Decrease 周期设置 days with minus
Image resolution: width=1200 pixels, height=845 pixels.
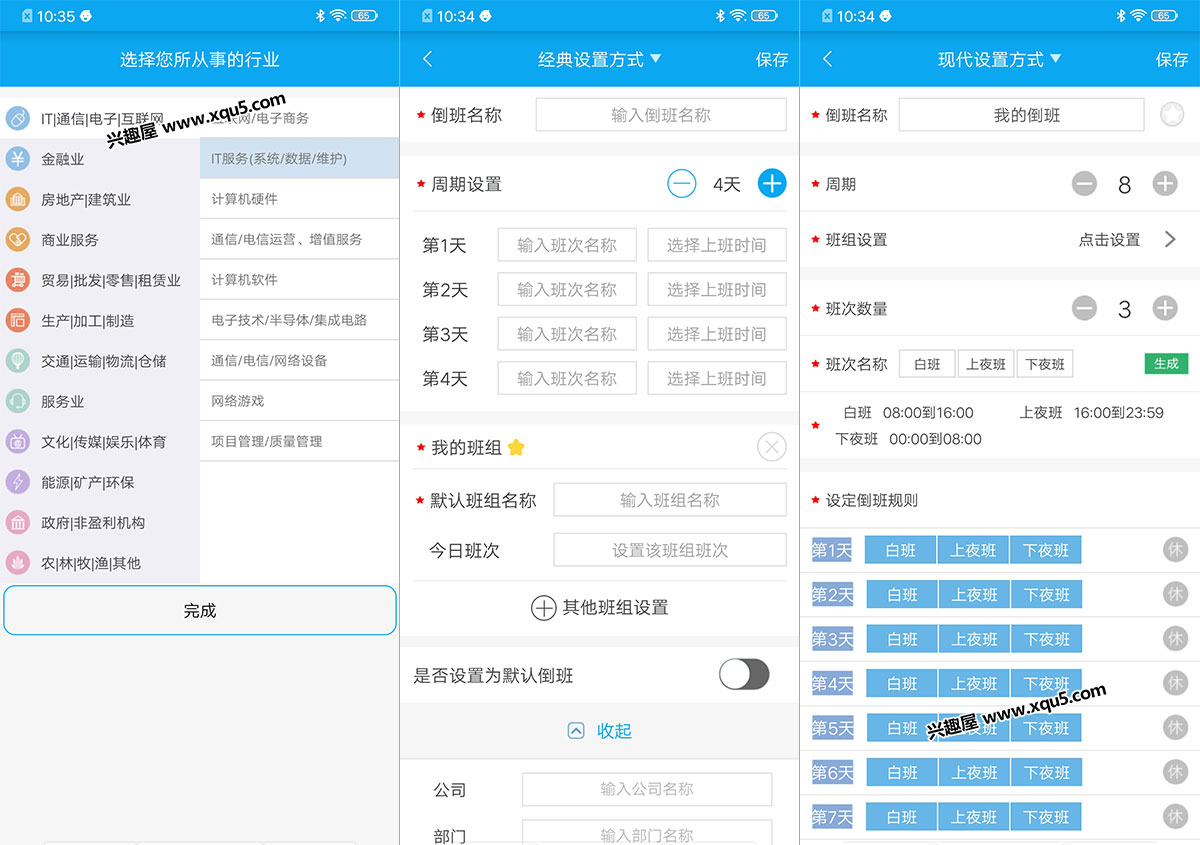(682, 184)
